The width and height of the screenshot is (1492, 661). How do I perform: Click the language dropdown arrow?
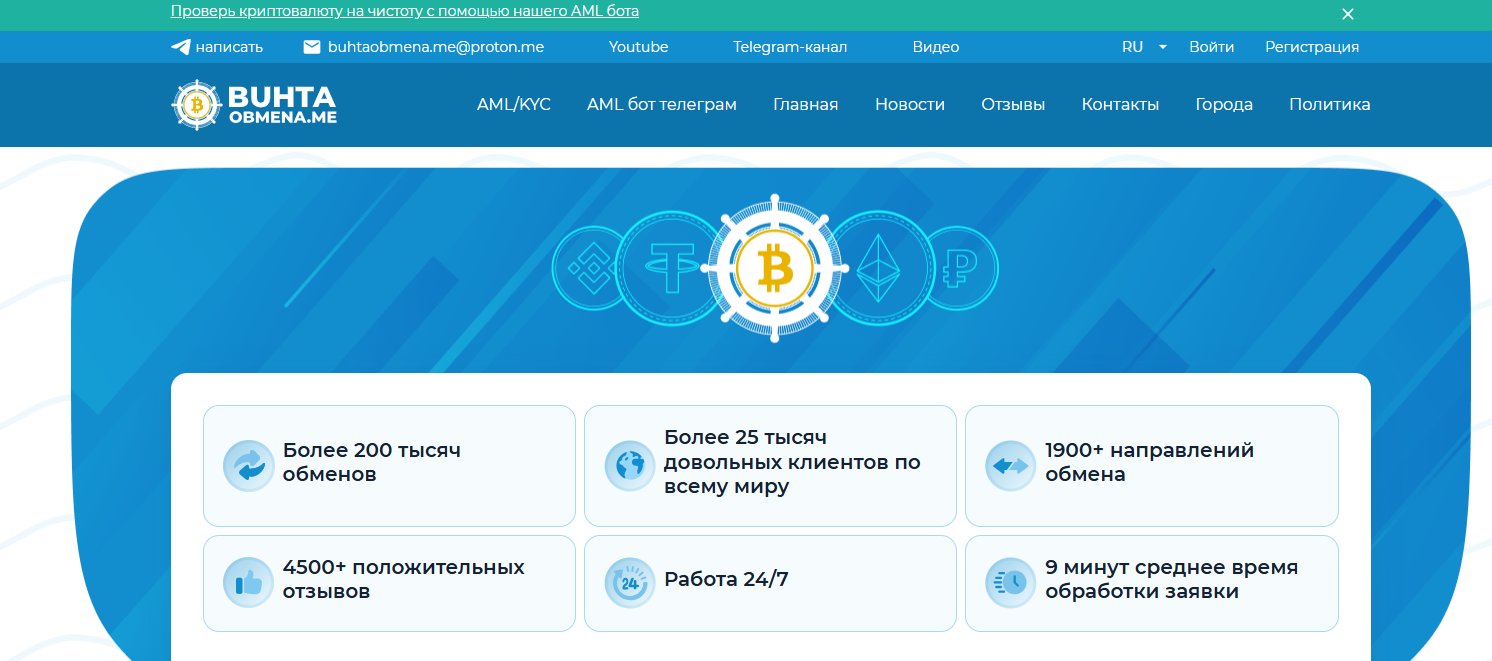1163,47
